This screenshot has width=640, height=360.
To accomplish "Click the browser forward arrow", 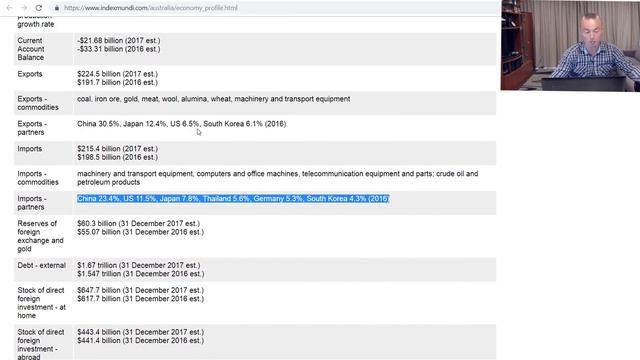I will coord(24,8).
